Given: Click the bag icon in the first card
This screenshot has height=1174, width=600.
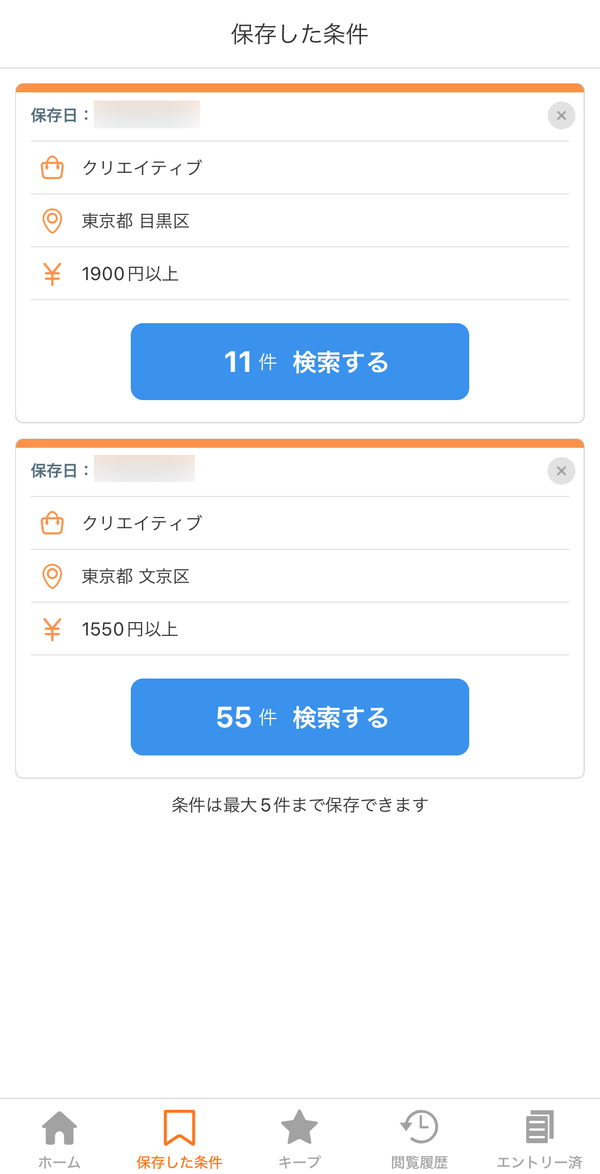Looking at the screenshot, I should (52, 168).
